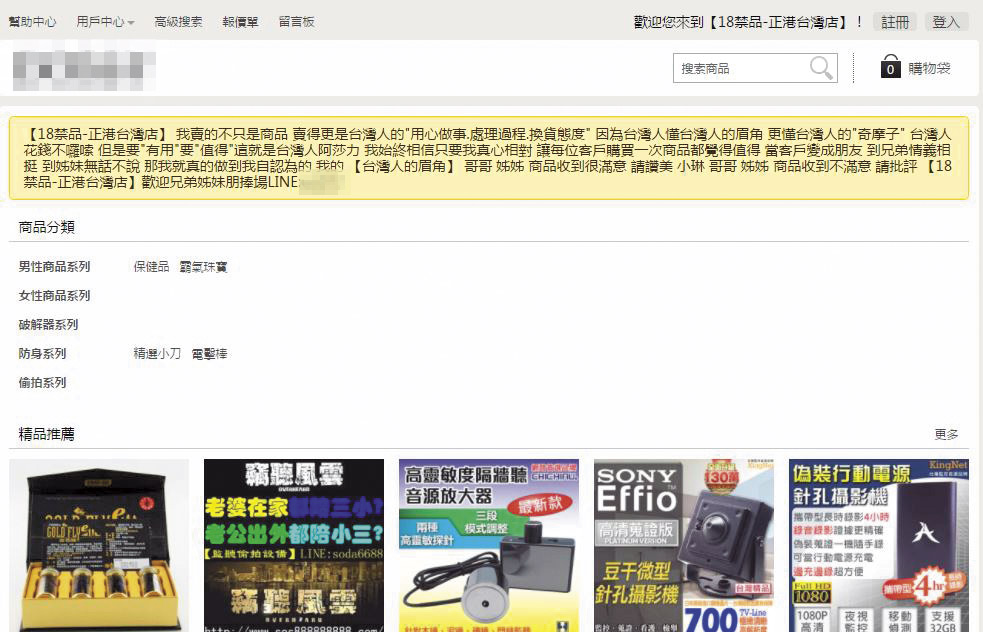Select 偷拍系列 category
983x632 pixels.
(42, 382)
